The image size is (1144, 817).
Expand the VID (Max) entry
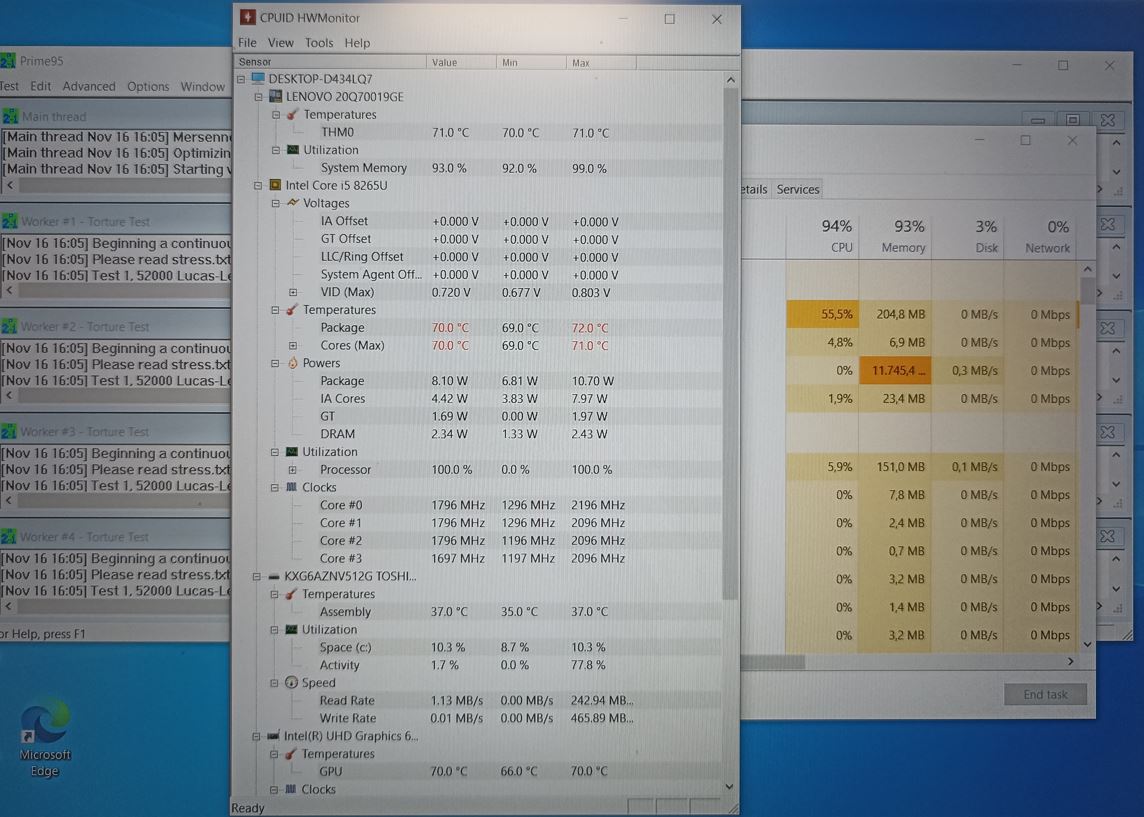click(x=293, y=293)
